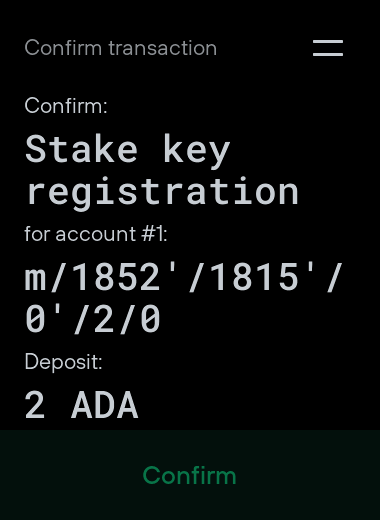380x520 pixels.
Task: Click the "0'/2/0" path line
Action: point(93,318)
